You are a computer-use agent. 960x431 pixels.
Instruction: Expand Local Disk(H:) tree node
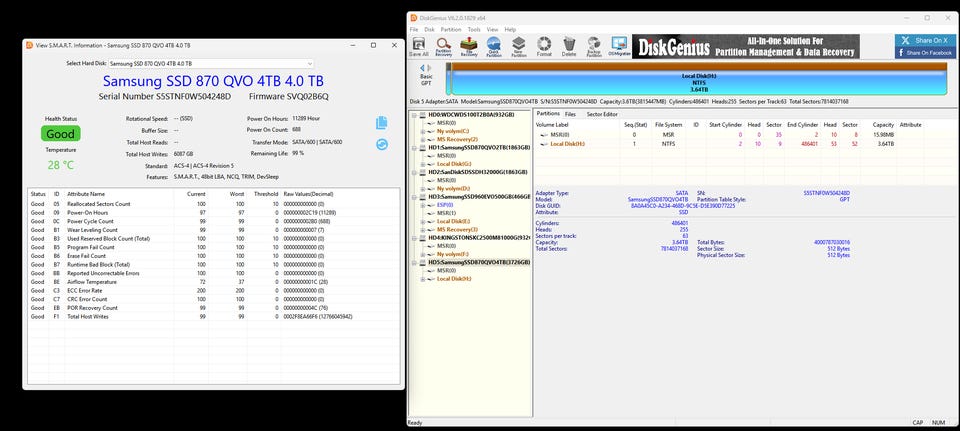pyautogui.click(x=422, y=279)
